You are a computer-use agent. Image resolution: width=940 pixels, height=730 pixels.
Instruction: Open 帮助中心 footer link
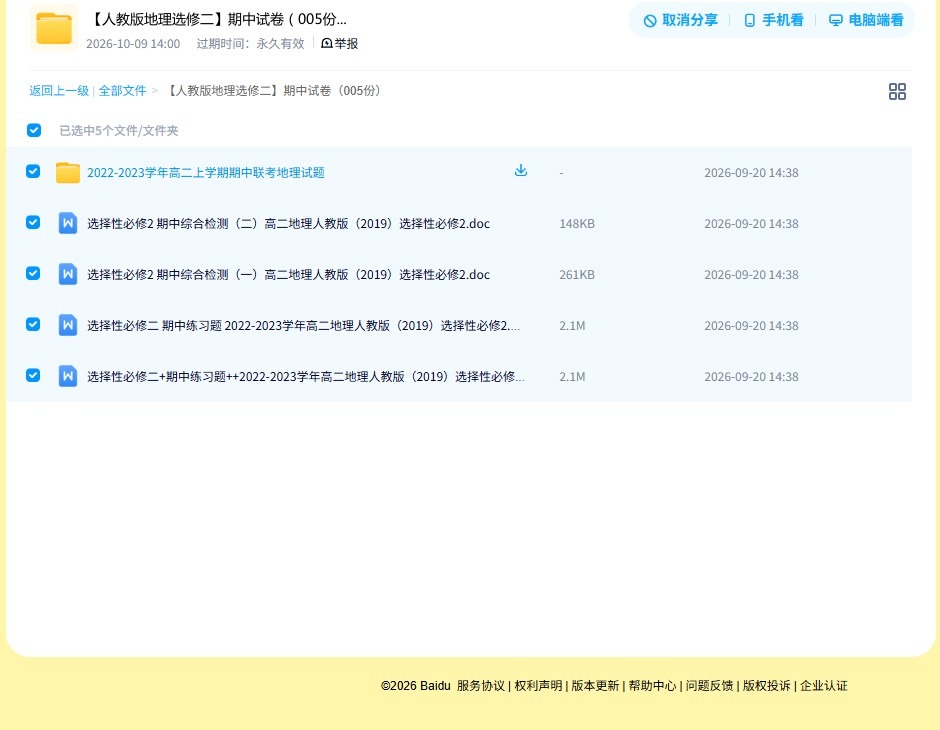point(652,686)
